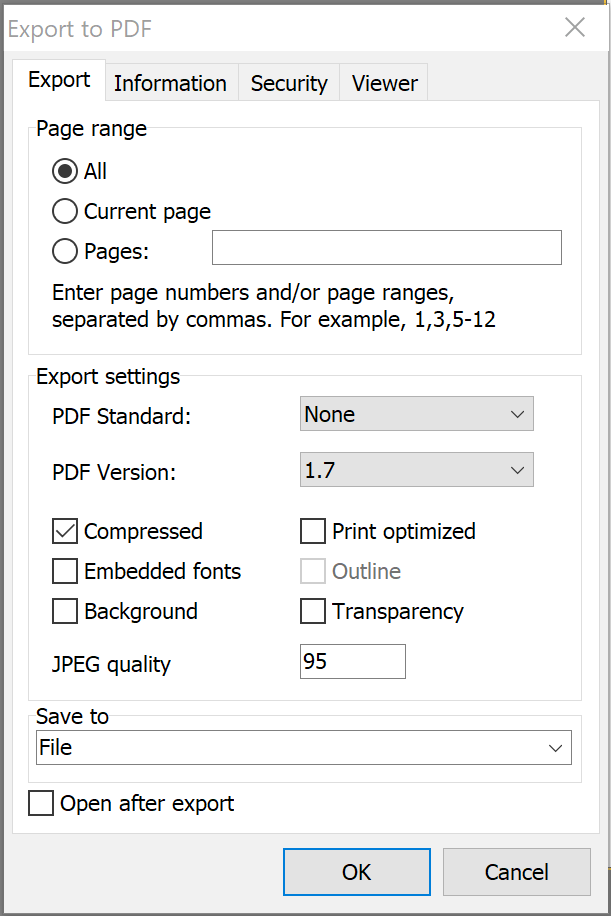Open the Security tab
Viewport: 611px width, 916px height.
[289, 84]
